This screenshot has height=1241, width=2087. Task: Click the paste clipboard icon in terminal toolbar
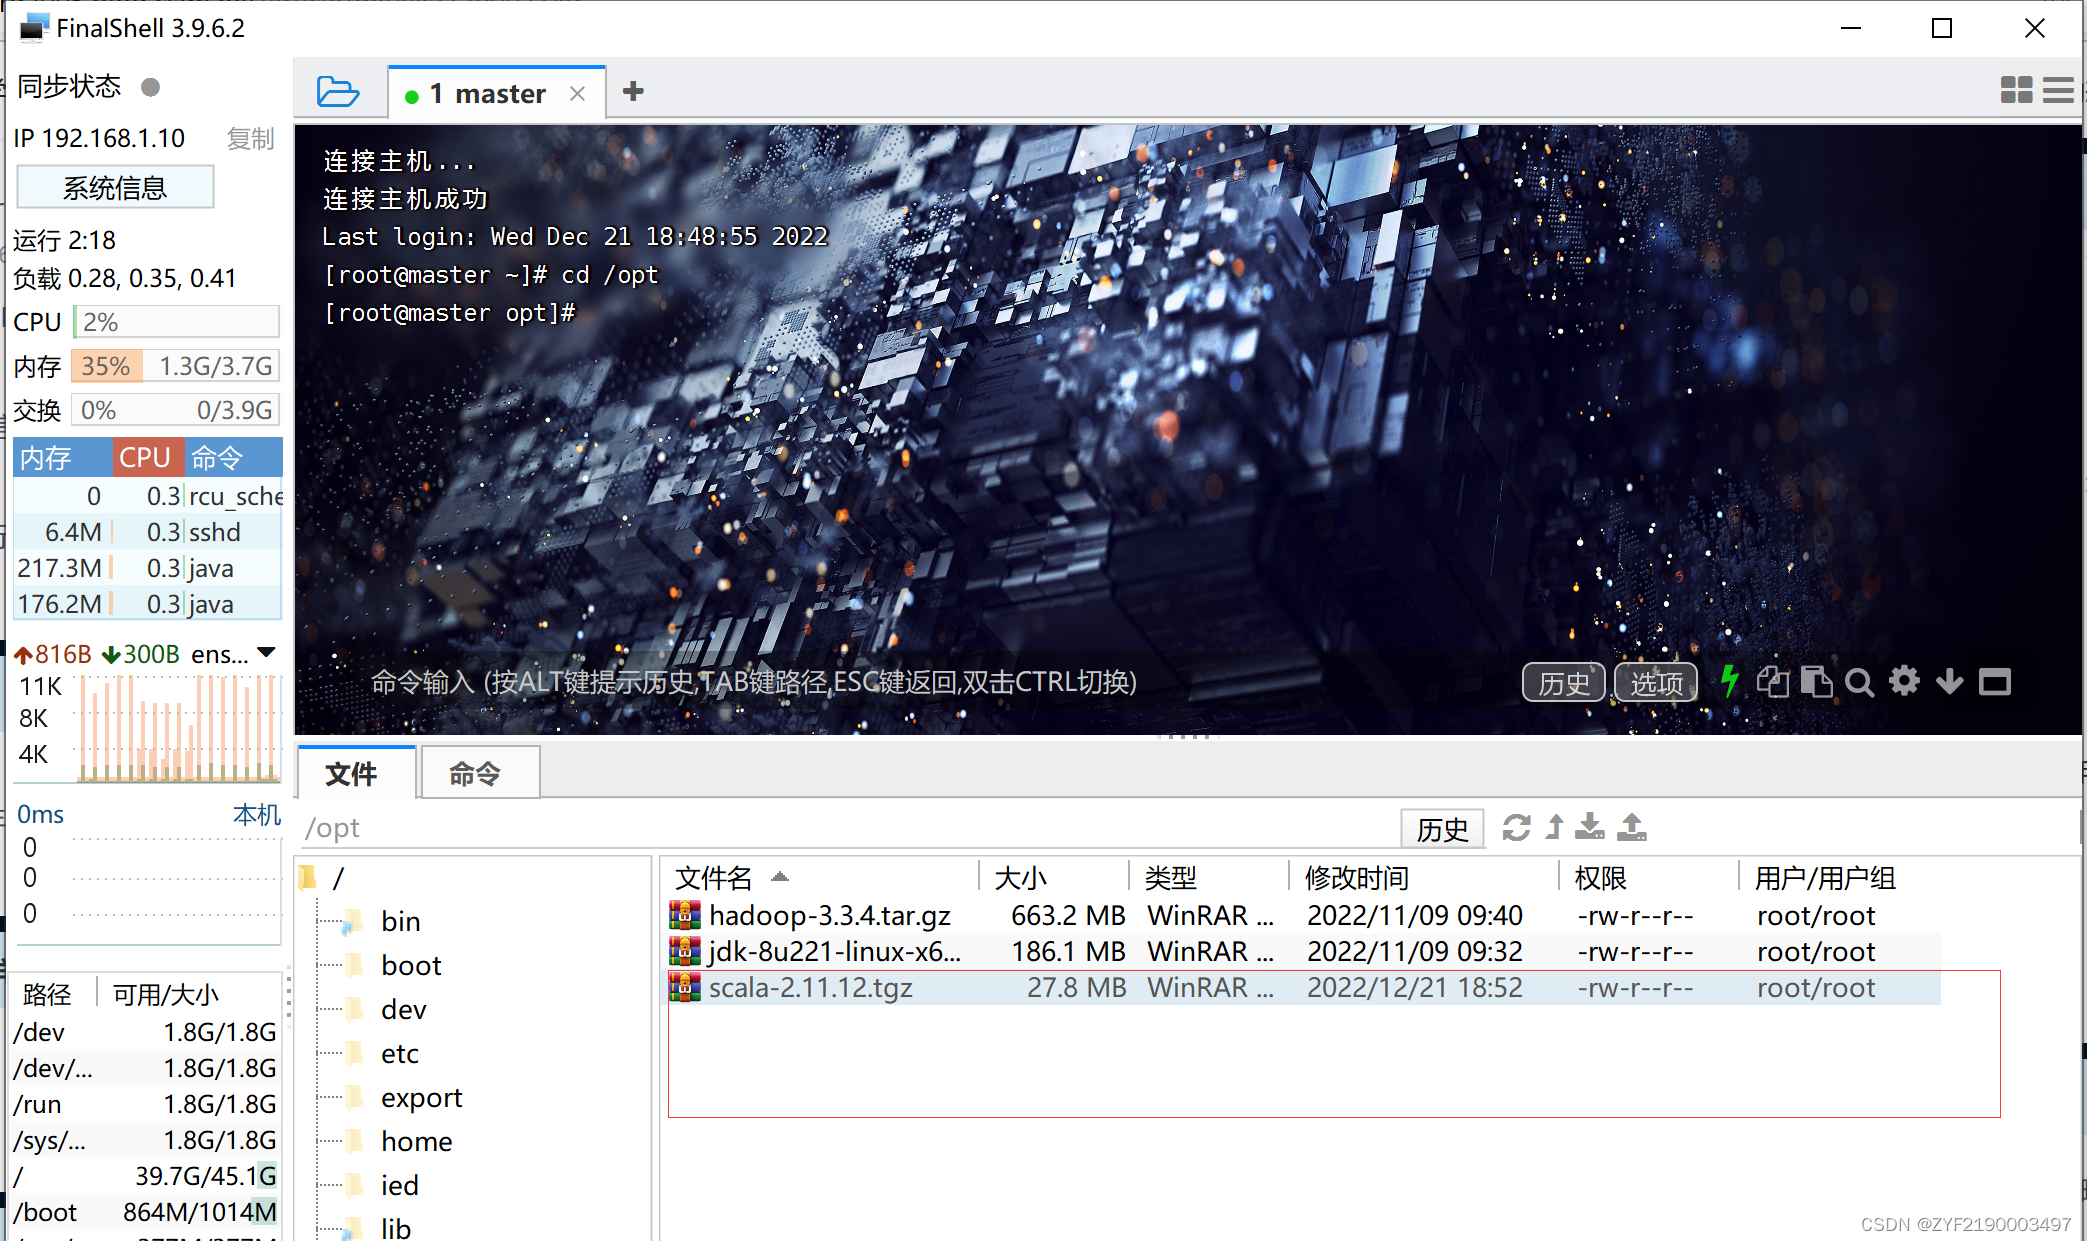(1816, 682)
